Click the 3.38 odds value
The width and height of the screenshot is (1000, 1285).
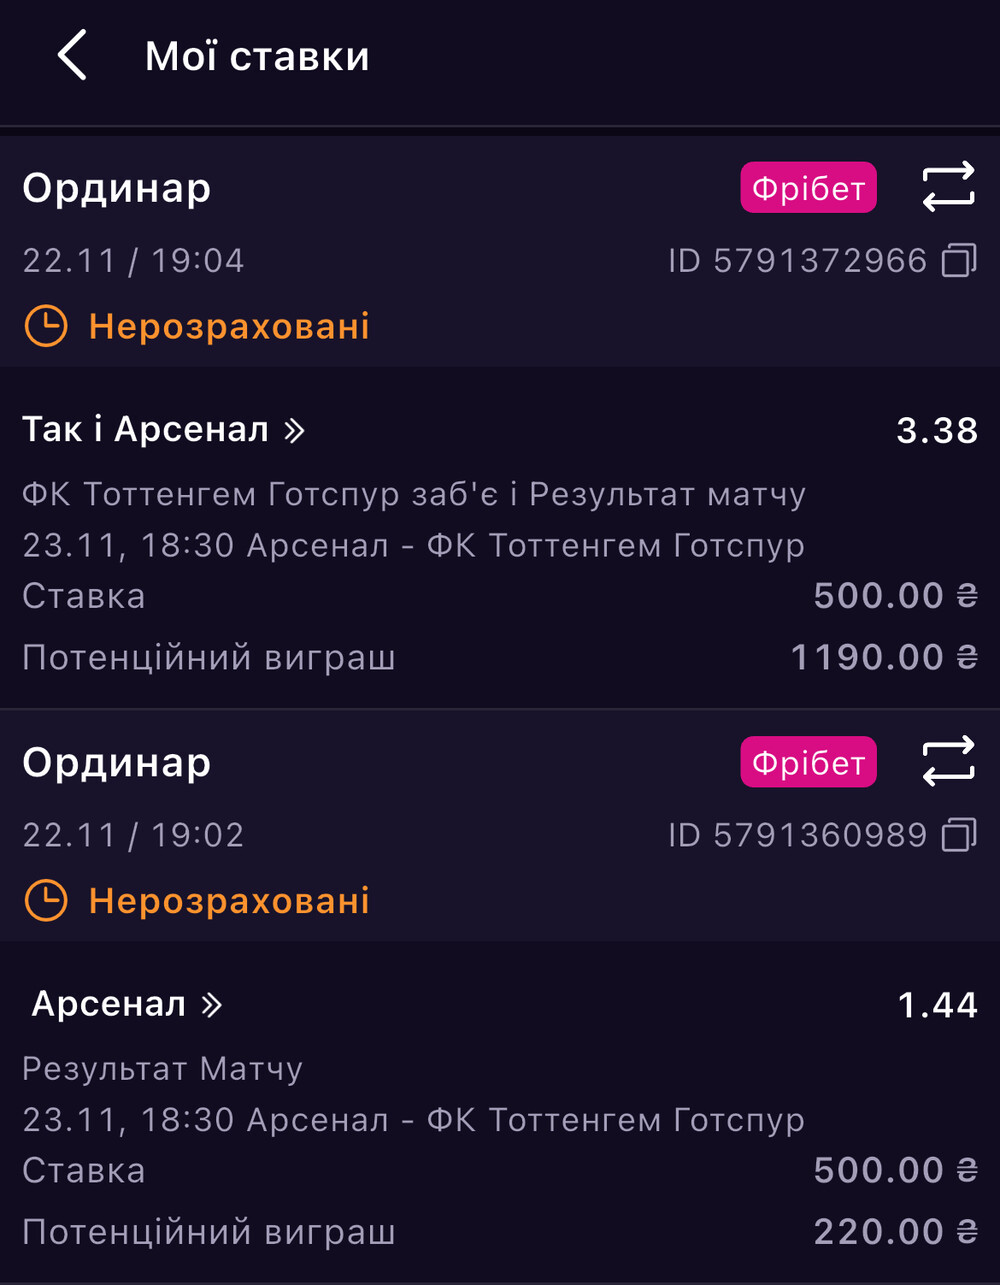937,431
